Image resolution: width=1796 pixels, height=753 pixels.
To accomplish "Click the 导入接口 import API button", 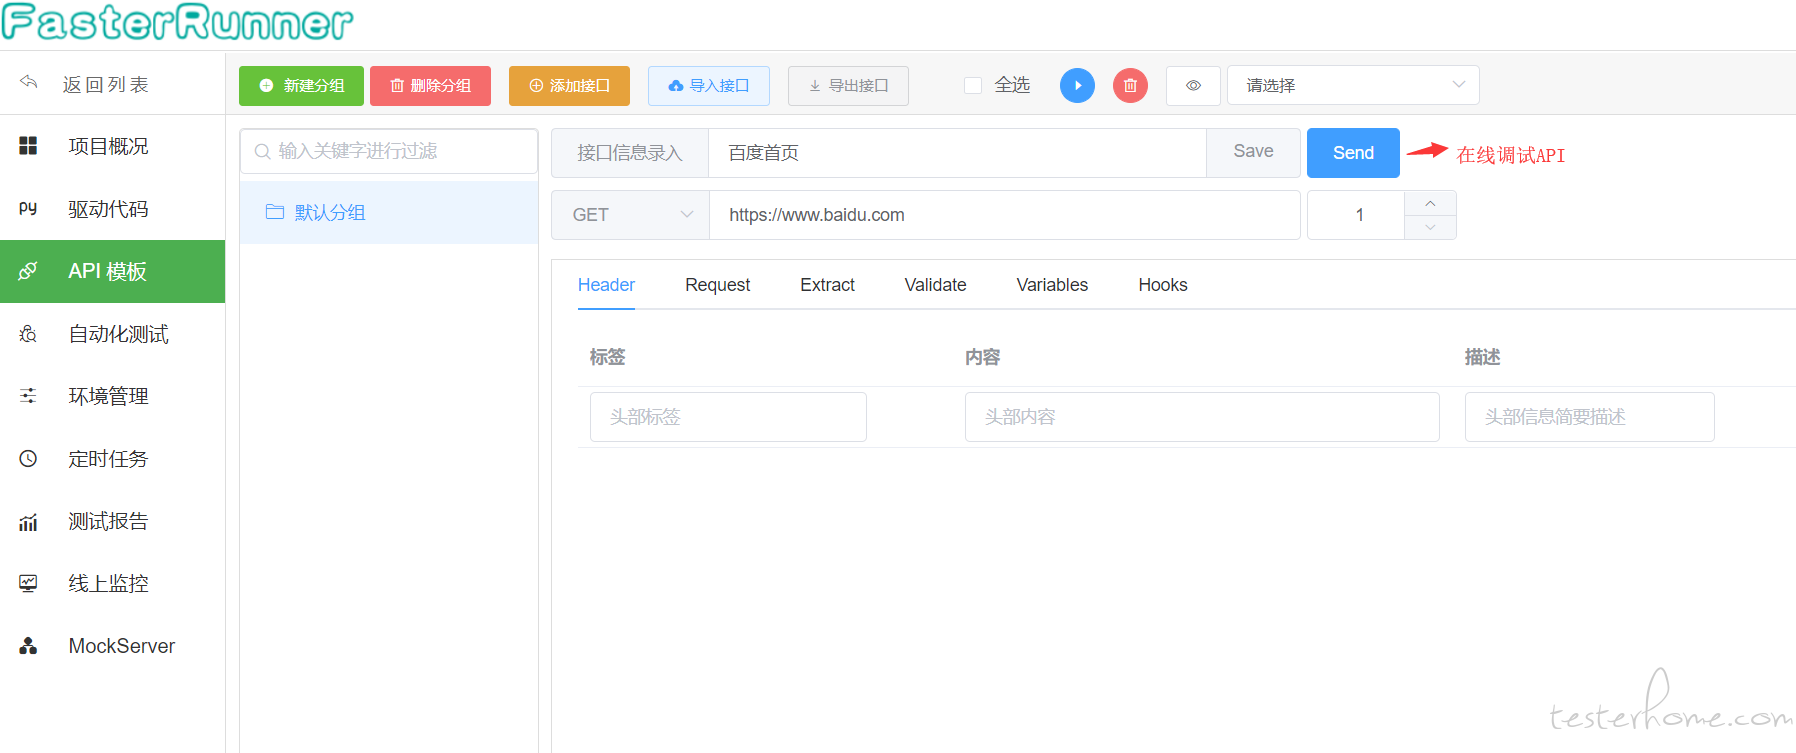I will [x=708, y=85].
